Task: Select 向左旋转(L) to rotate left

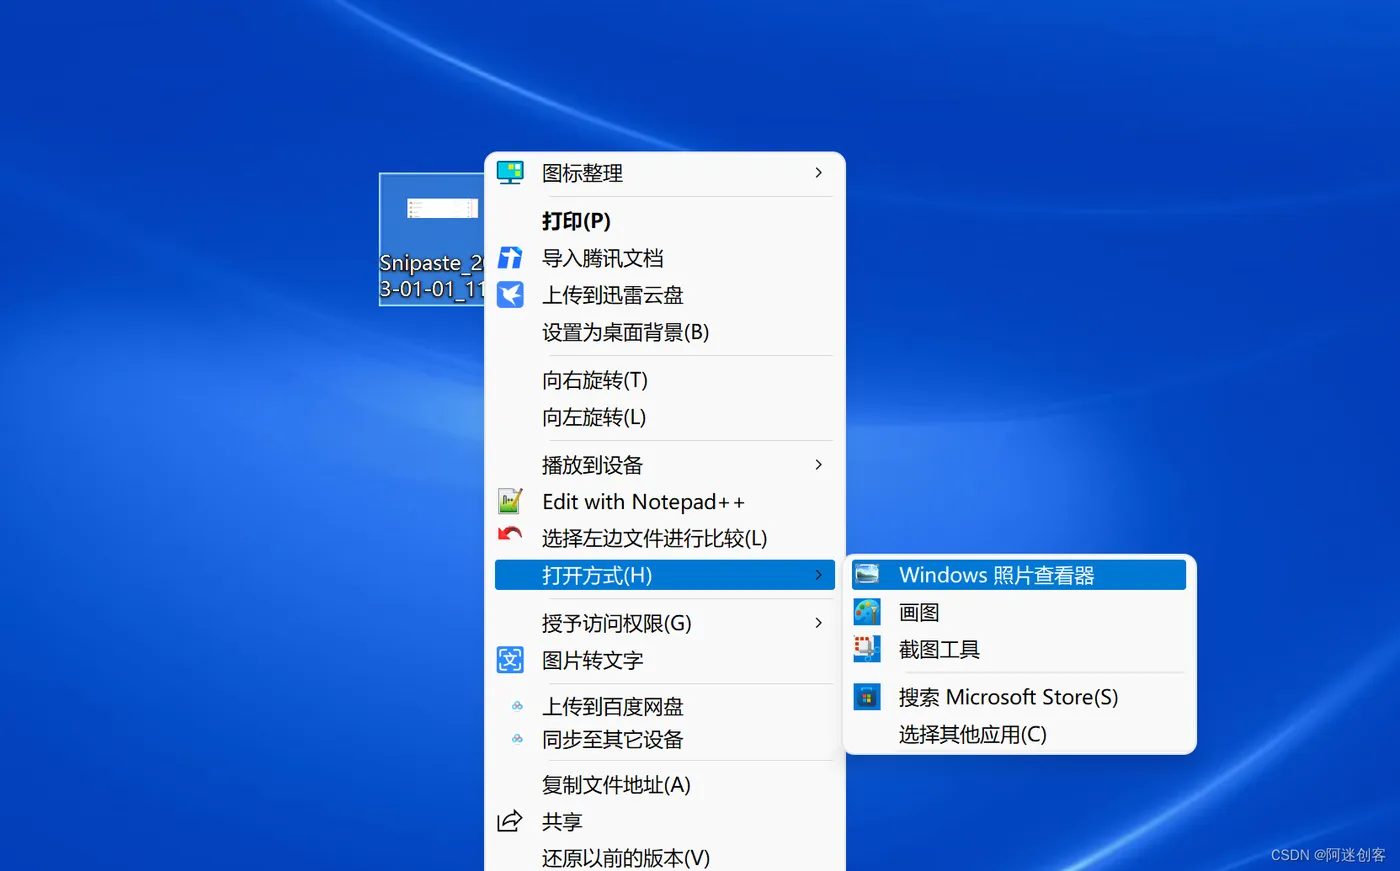Action: (665, 417)
